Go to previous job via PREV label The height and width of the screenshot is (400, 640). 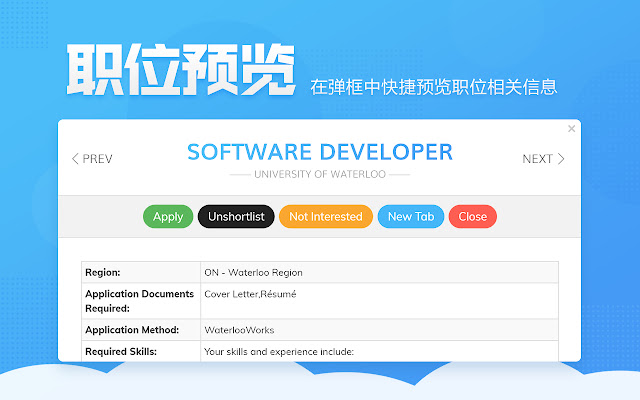[x=97, y=159]
